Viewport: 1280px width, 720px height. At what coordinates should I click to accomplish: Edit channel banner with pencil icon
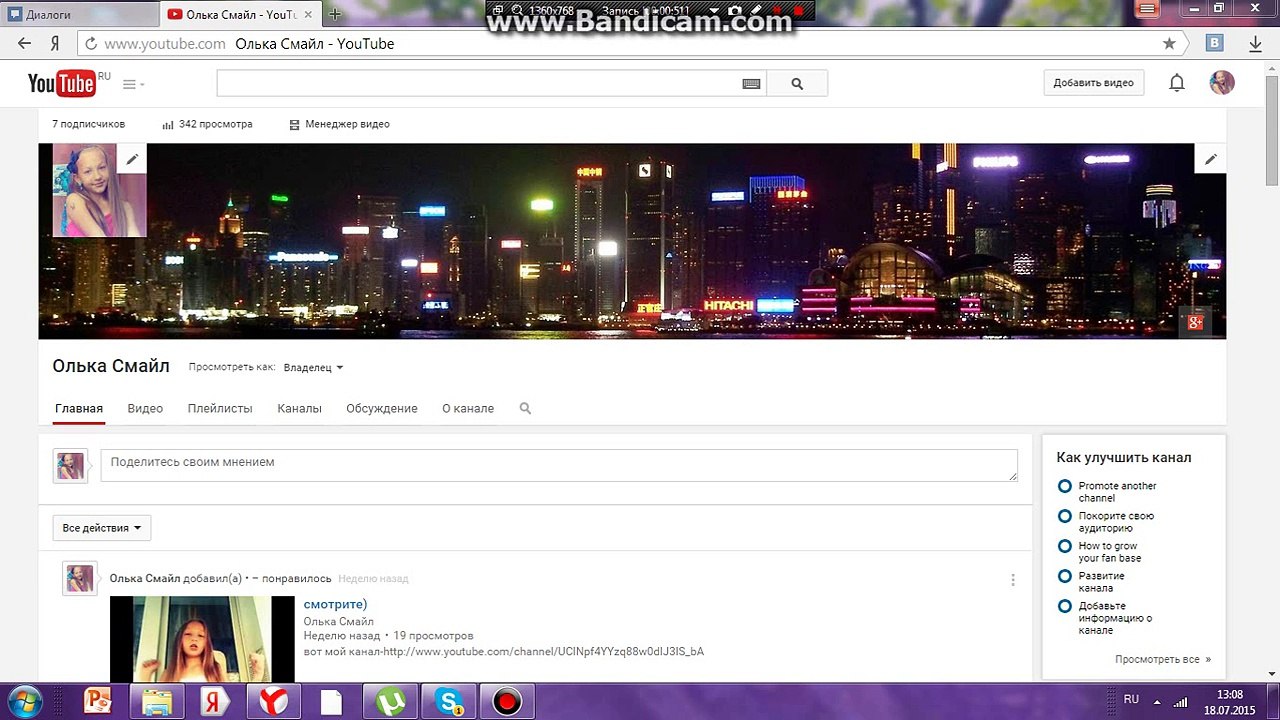pos(1210,158)
